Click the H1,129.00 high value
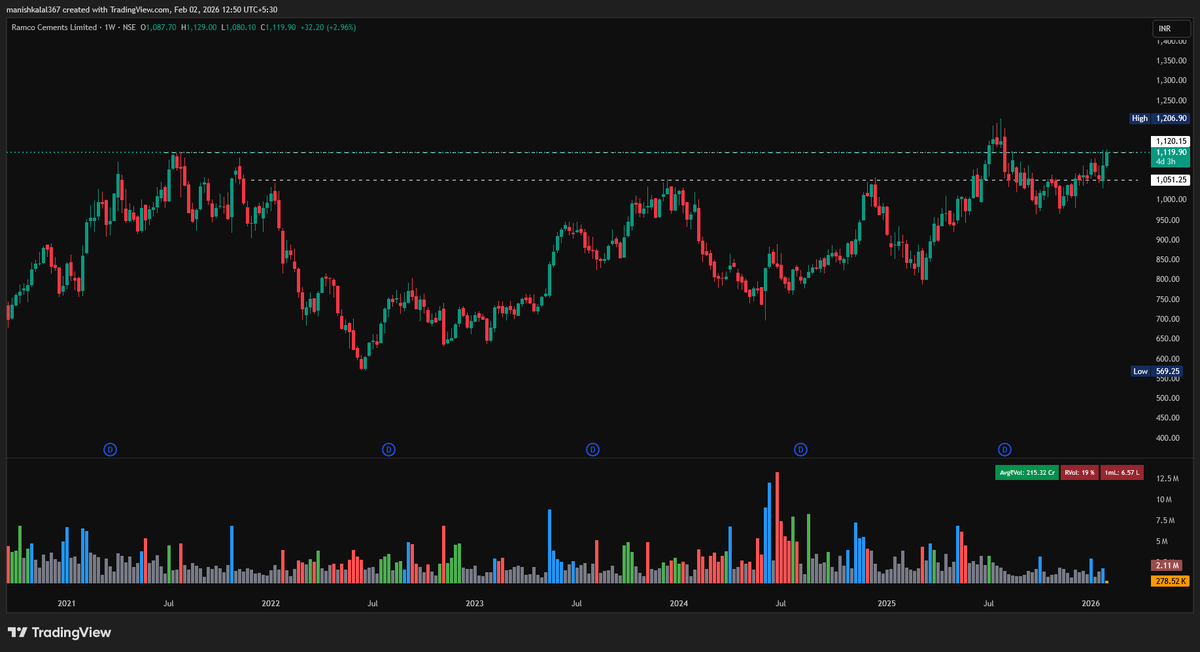Screen dimensions: 1200x652 click(199, 27)
